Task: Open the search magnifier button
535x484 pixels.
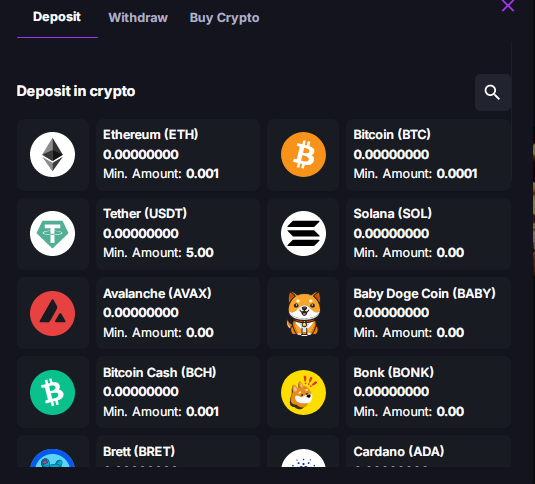Action: coord(493,92)
